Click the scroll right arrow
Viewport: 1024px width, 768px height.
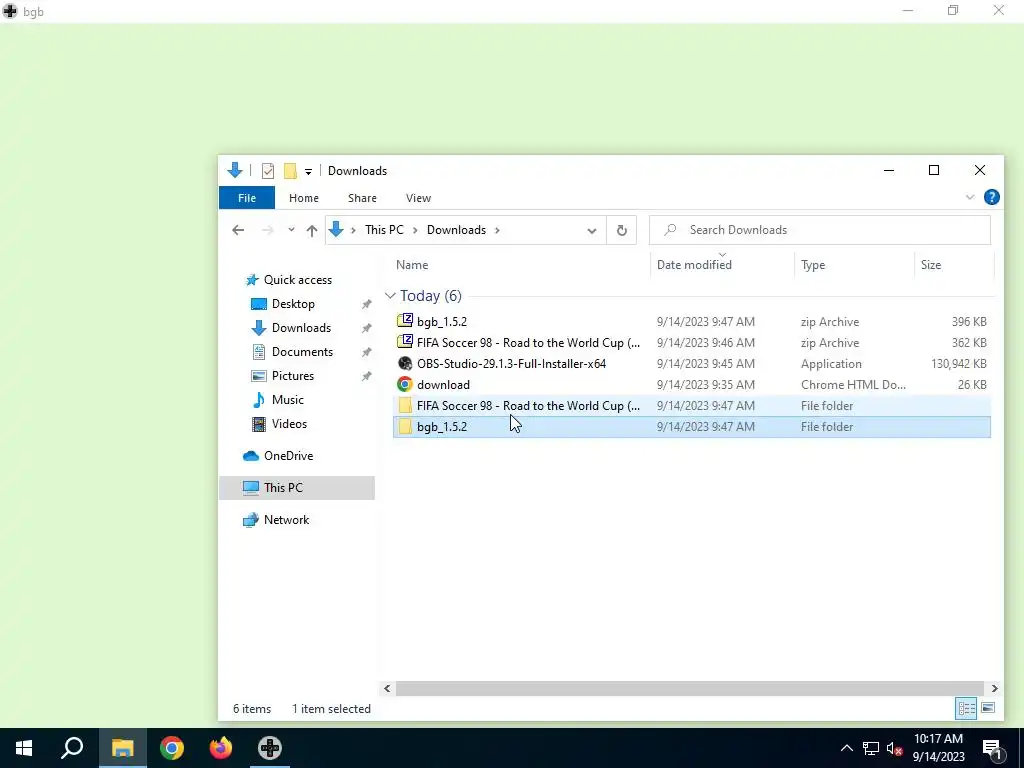pos(994,688)
